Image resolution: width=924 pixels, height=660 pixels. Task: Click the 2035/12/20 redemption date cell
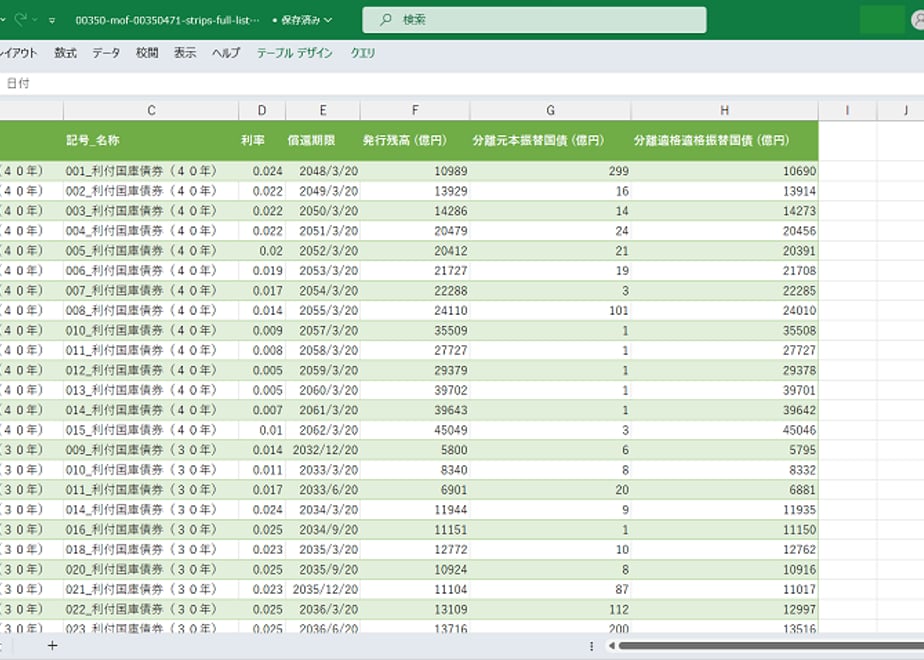click(x=323, y=589)
